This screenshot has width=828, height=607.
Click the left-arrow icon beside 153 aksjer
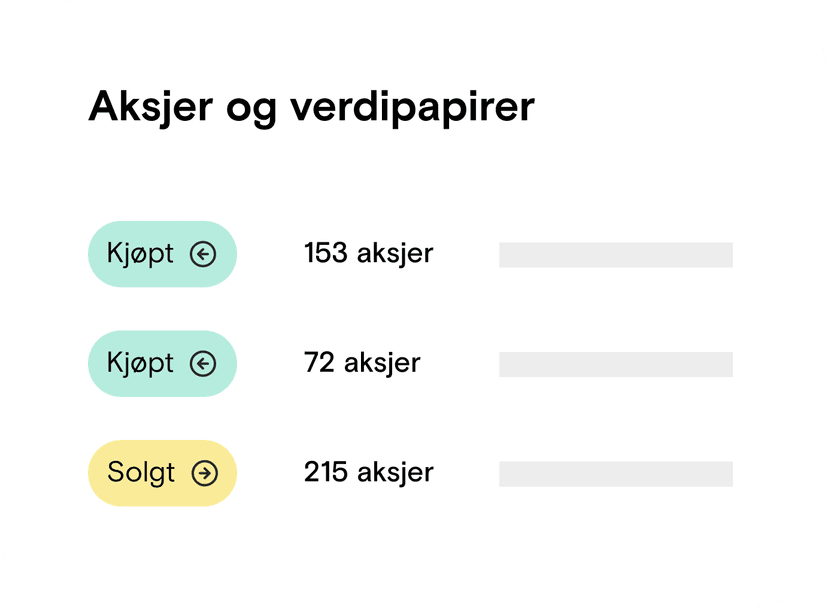pos(203,254)
